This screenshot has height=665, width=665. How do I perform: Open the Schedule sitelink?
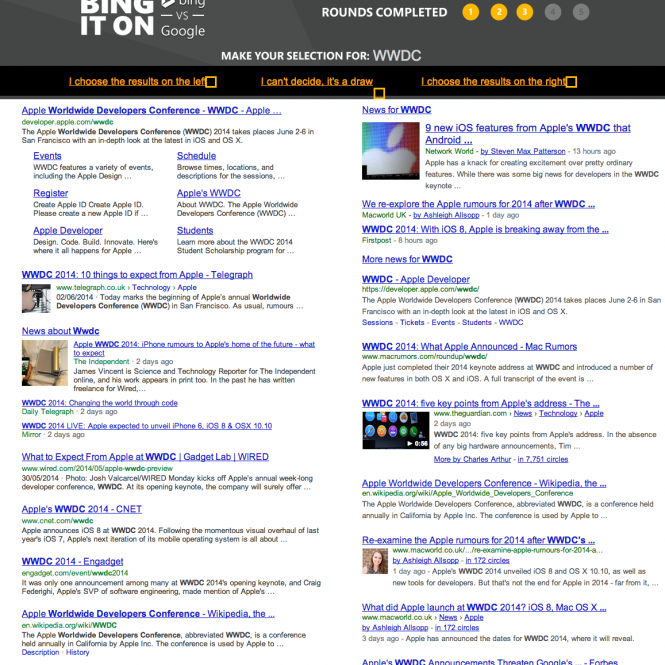coord(196,156)
